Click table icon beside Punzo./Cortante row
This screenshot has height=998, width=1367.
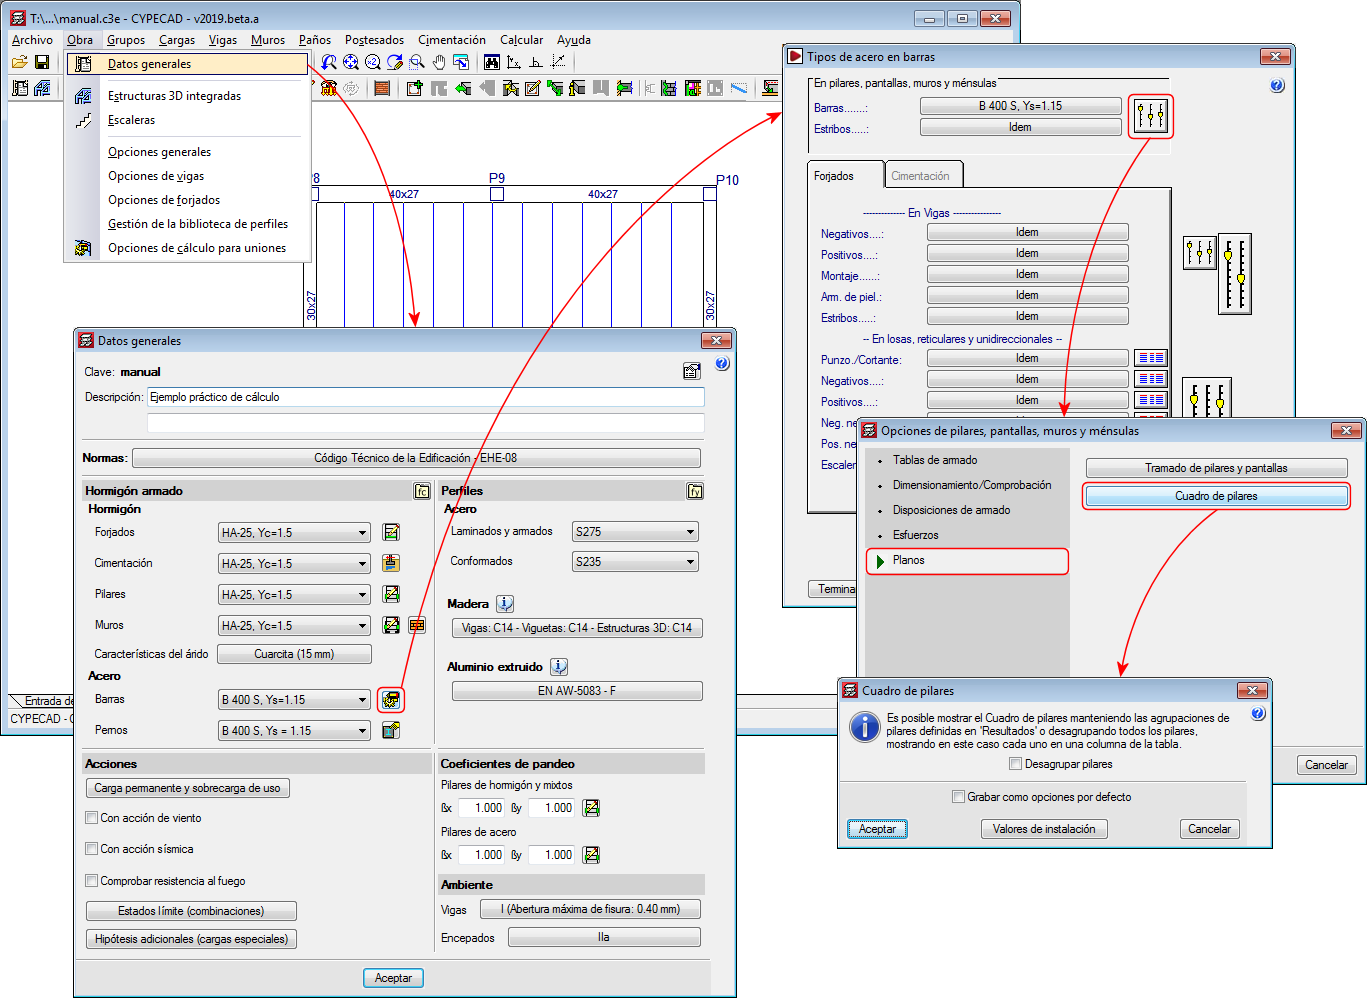(1151, 359)
